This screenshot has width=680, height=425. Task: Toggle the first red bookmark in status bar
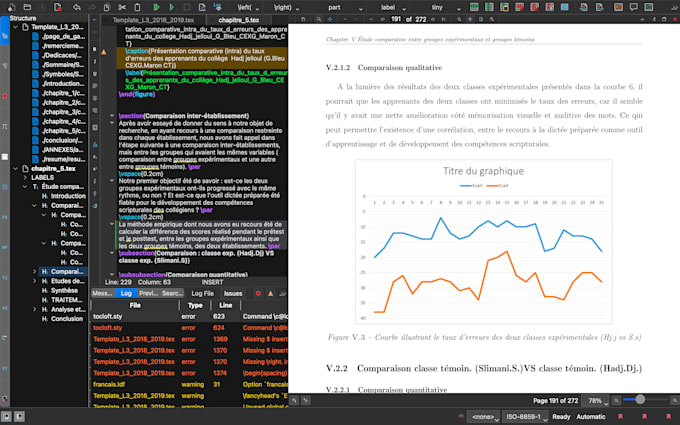pos(621,417)
